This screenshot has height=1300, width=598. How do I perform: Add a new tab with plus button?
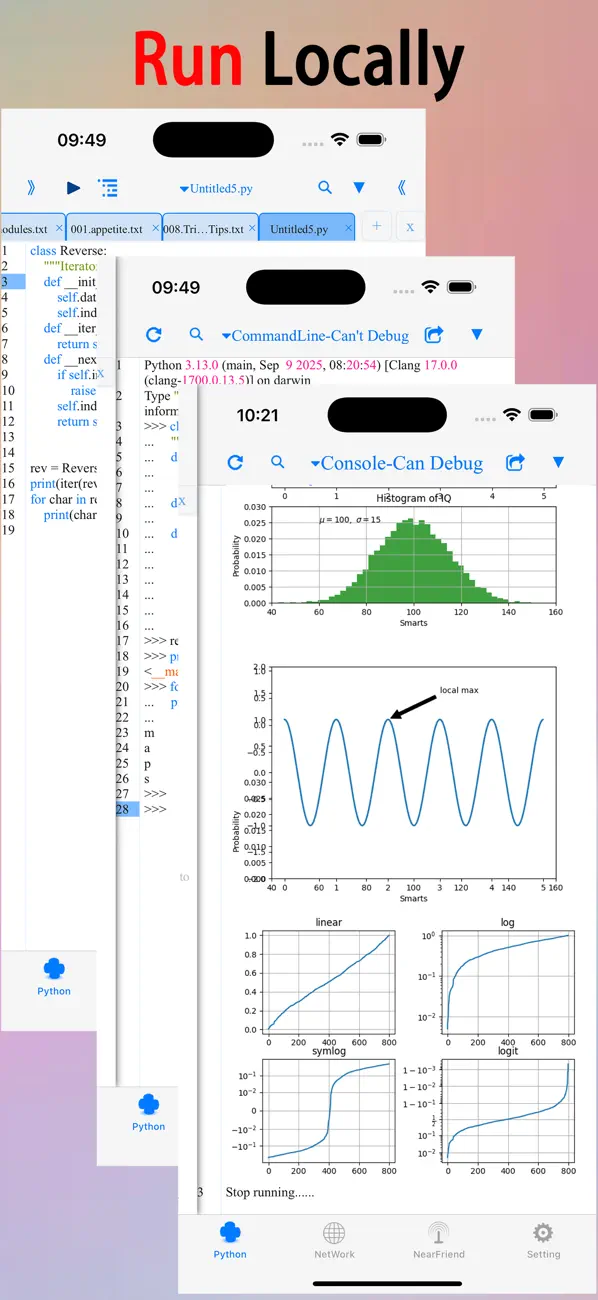click(376, 227)
